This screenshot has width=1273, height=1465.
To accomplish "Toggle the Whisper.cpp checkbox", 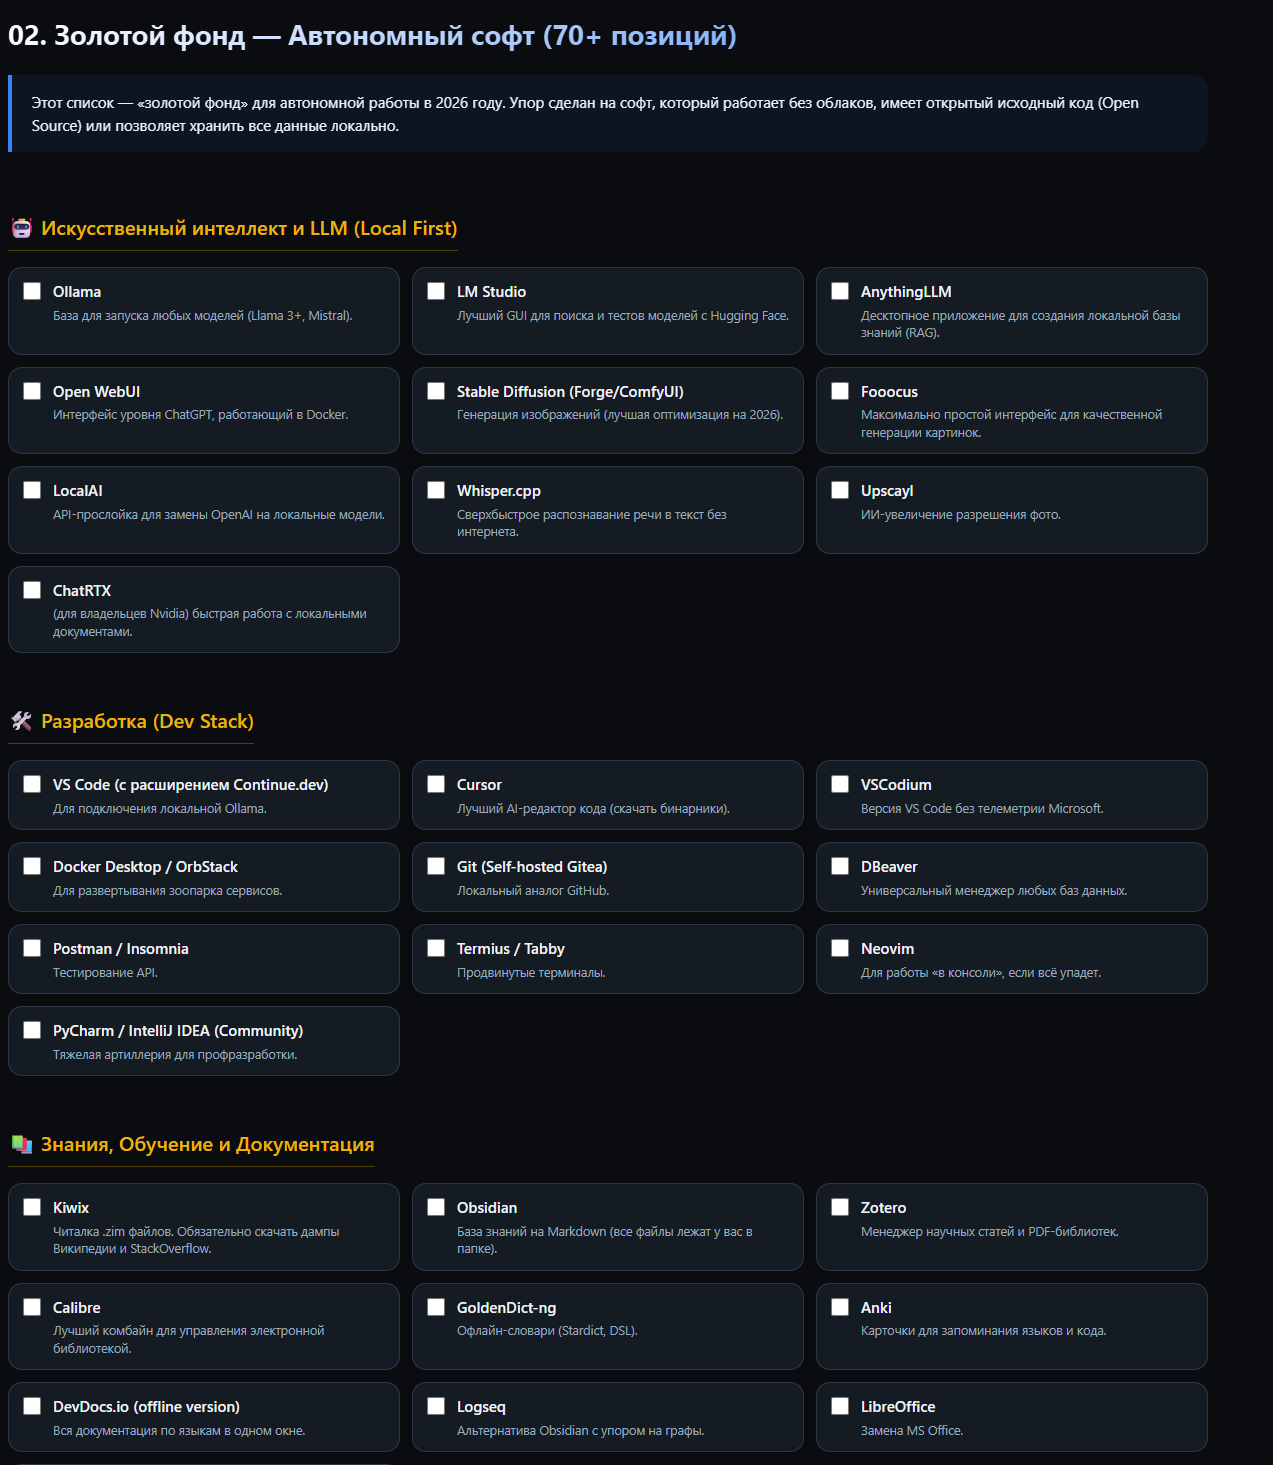I will [x=436, y=490].
